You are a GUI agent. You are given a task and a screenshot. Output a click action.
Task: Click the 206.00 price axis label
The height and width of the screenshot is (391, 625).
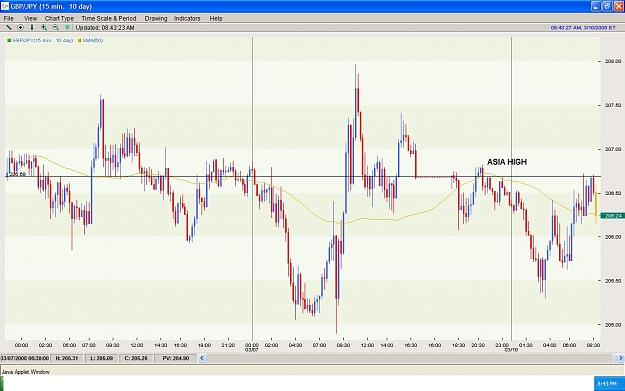(x=613, y=237)
